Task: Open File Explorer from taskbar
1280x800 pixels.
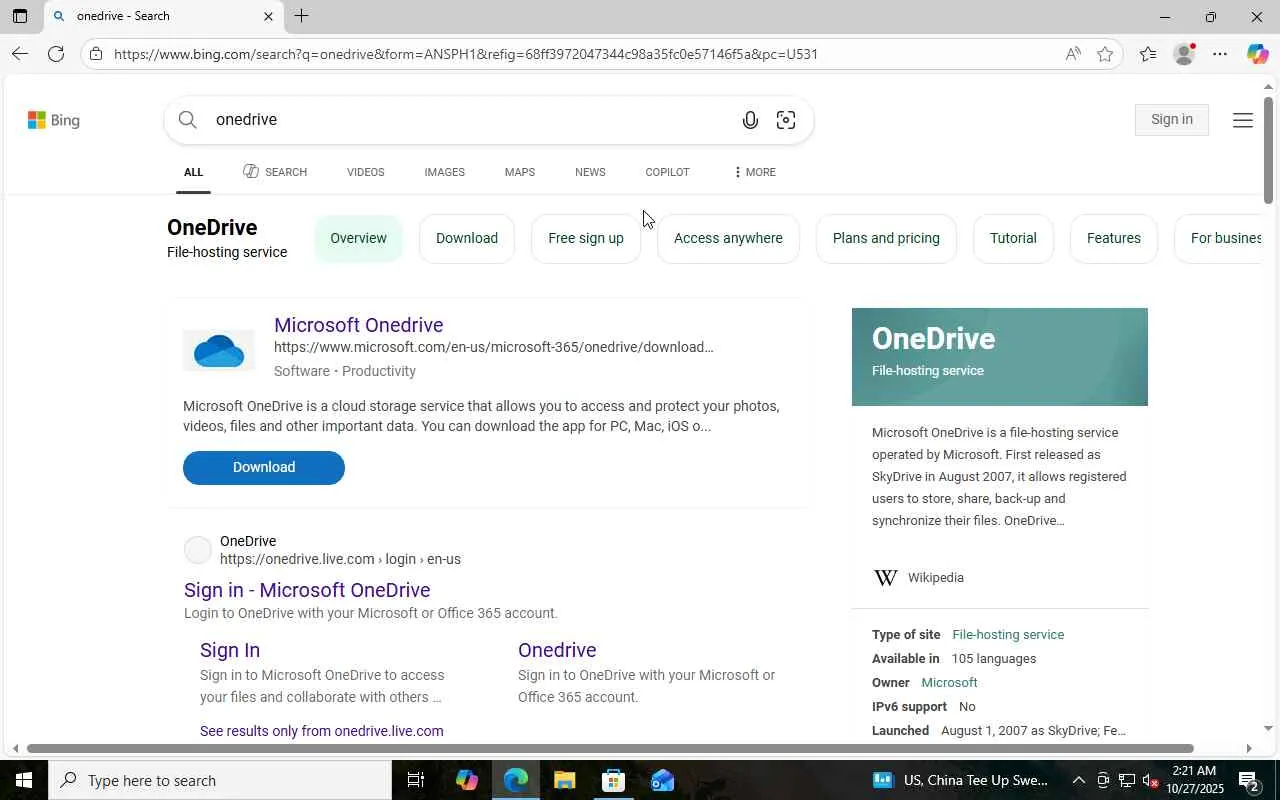Action: pos(564,780)
